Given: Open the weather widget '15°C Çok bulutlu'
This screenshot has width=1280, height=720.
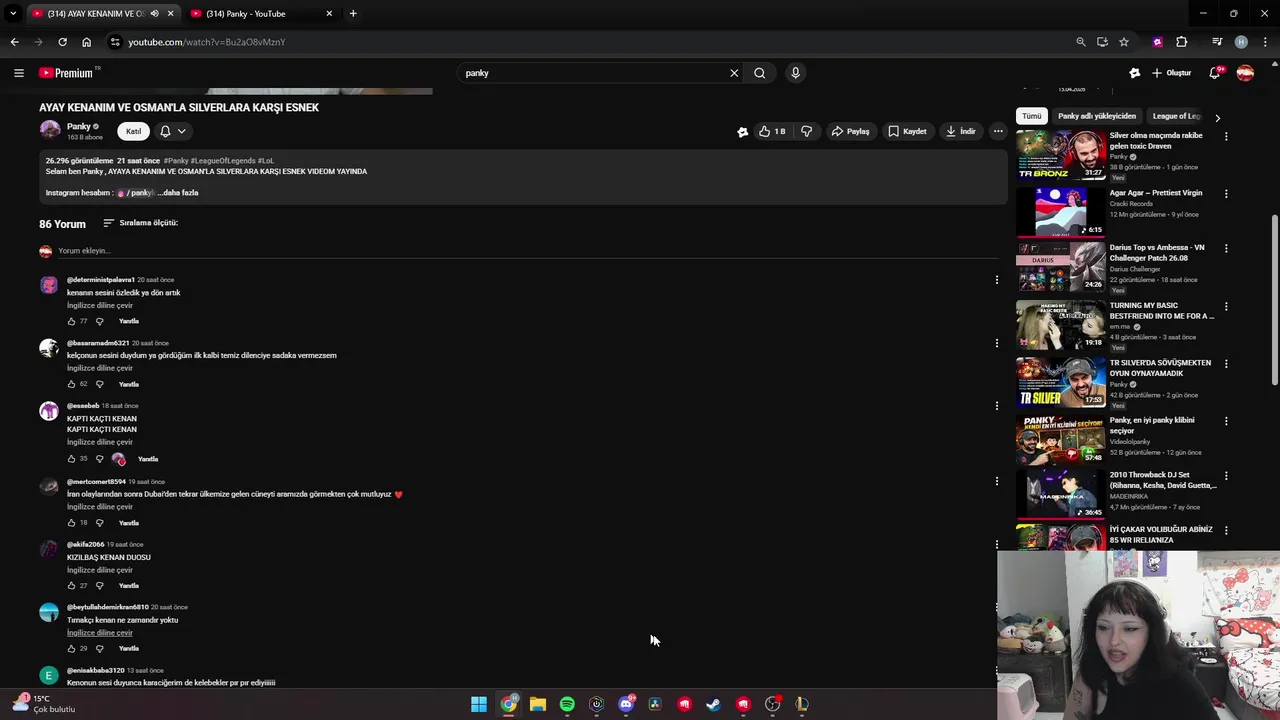Looking at the screenshot, I should 42,704.
